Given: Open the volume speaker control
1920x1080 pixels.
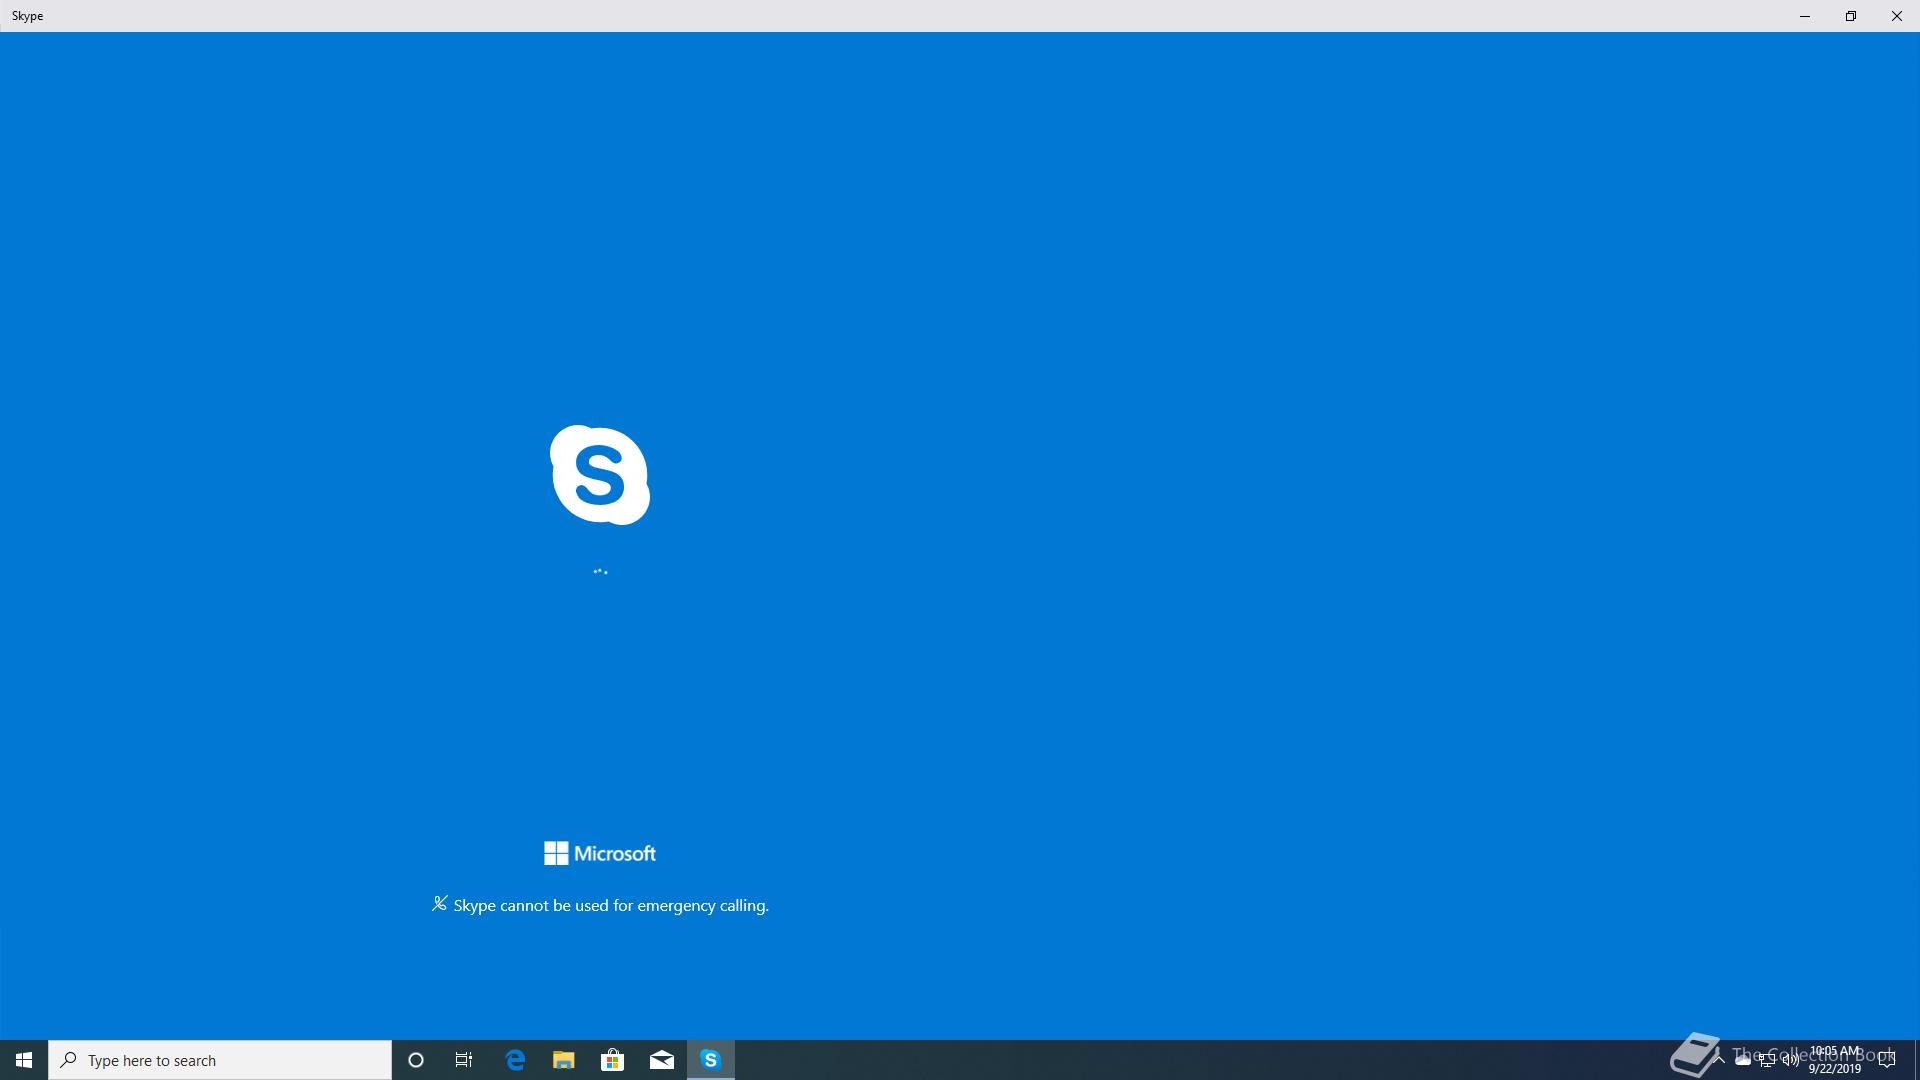Looking at the screenshot, I should [x=1791, y=1060].
